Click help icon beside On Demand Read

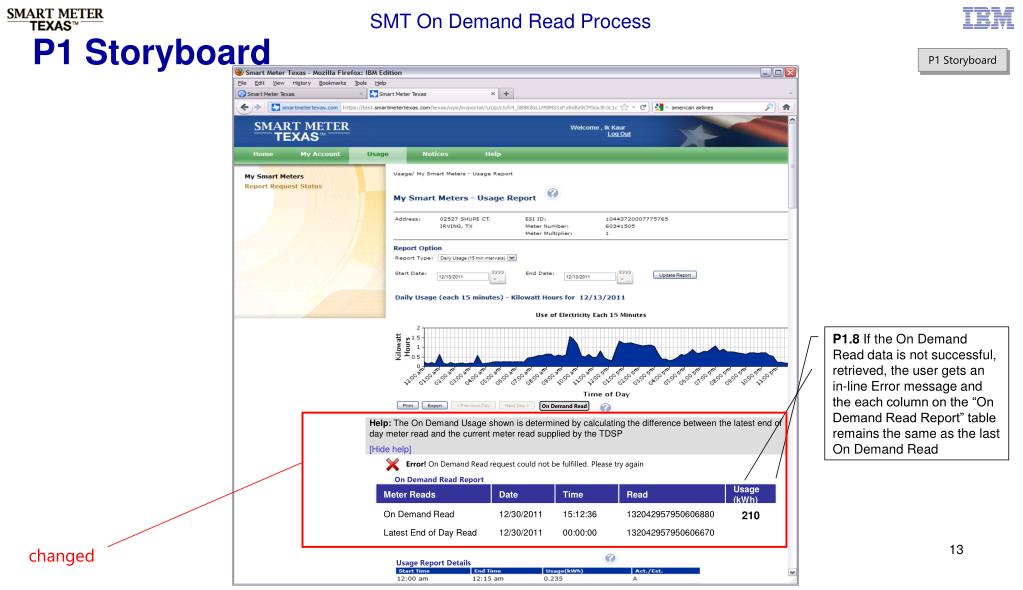pyautogui.click(x=605, y=407)
